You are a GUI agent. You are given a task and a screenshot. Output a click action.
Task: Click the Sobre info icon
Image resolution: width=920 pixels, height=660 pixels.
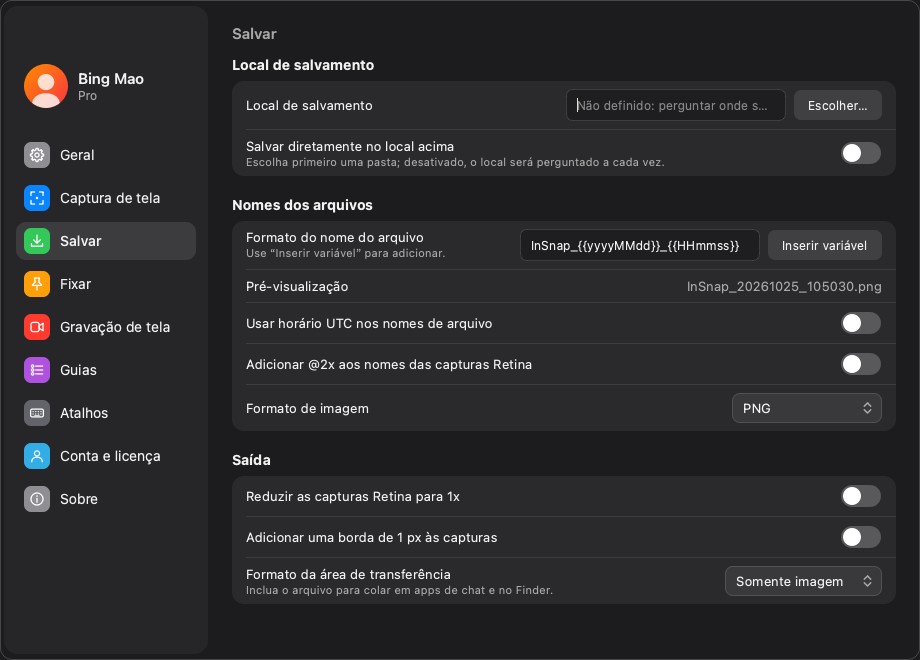[37, 499]
